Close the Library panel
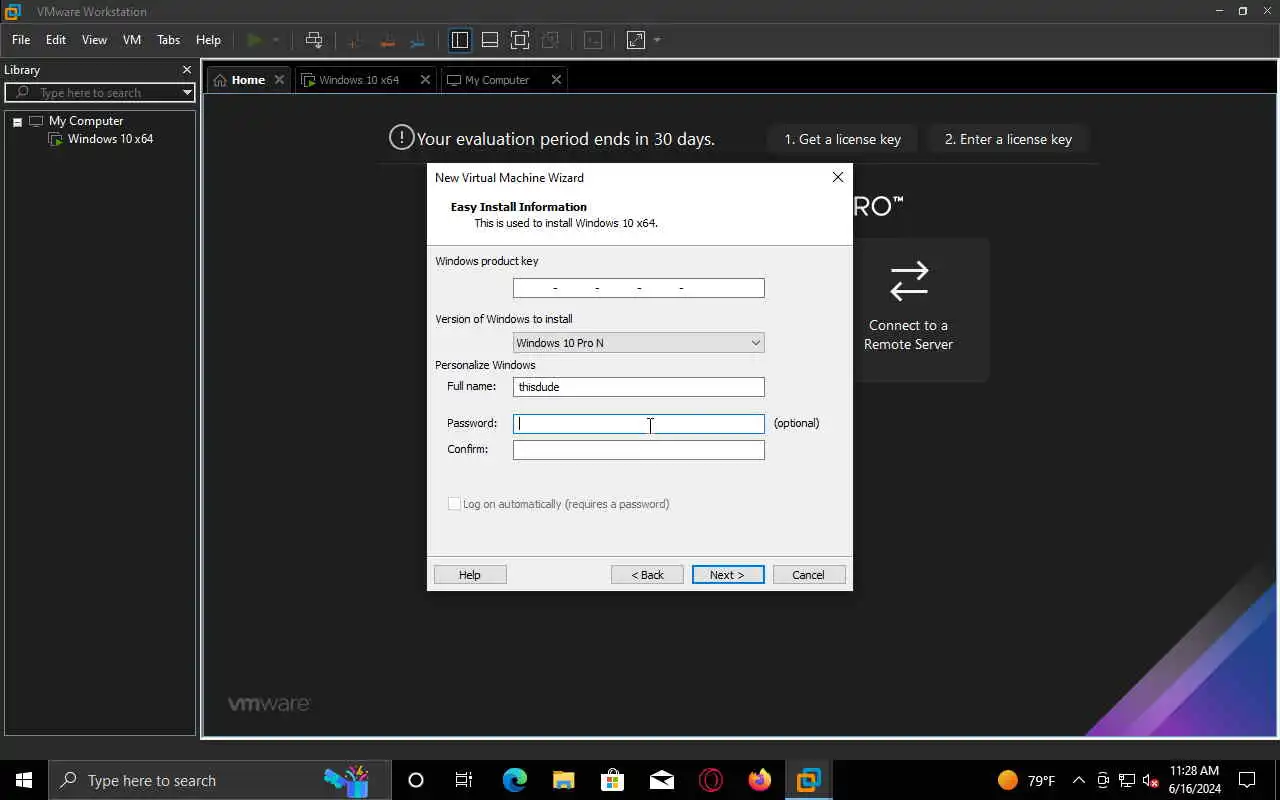This screenshot has width=1280, height=800. tap(186, 70)
